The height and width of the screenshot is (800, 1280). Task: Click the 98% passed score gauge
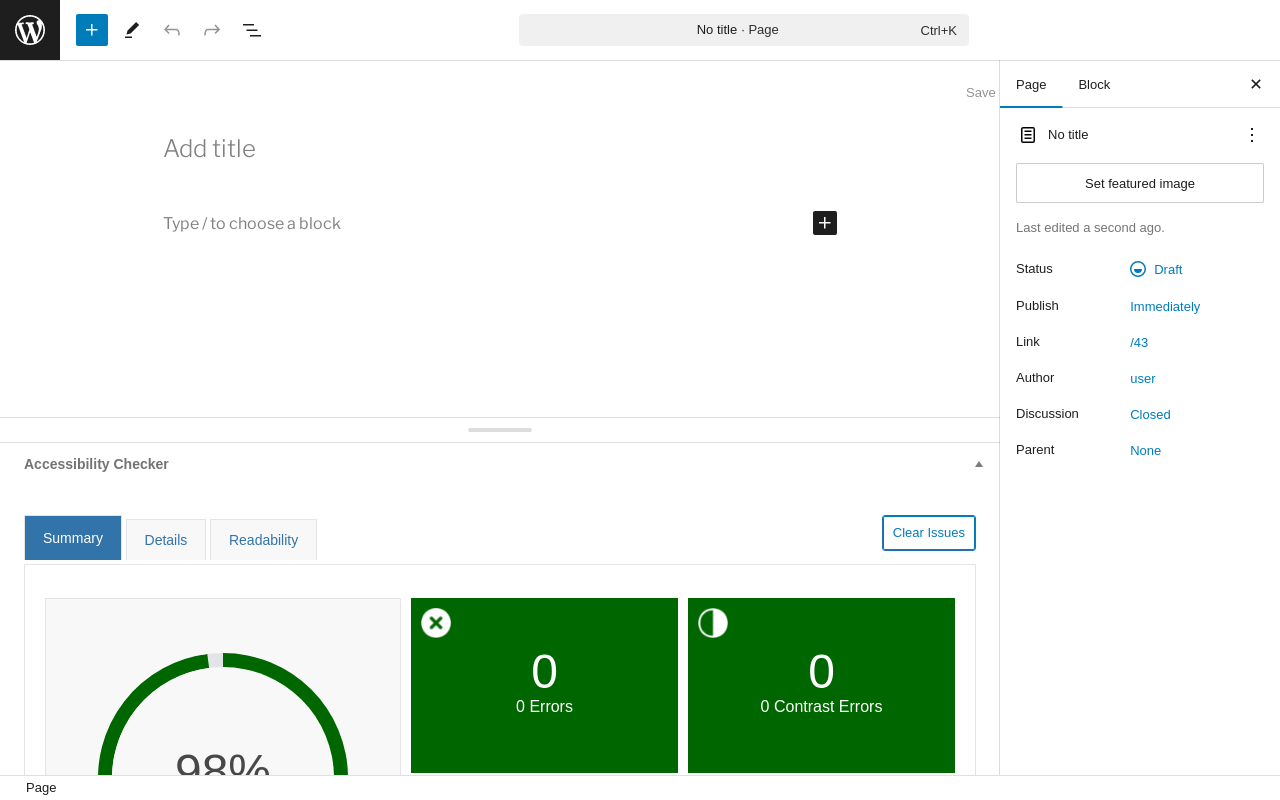tap(223, 714)
